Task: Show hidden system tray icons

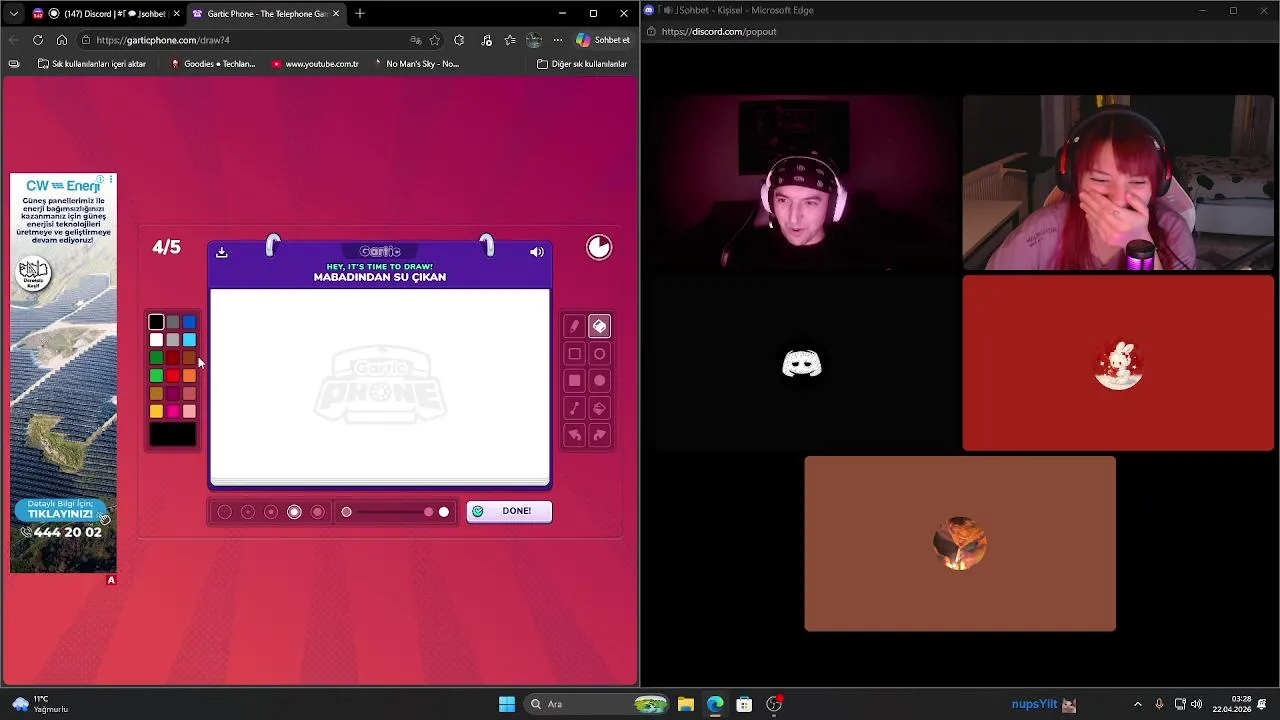Action: [1137, 704]
